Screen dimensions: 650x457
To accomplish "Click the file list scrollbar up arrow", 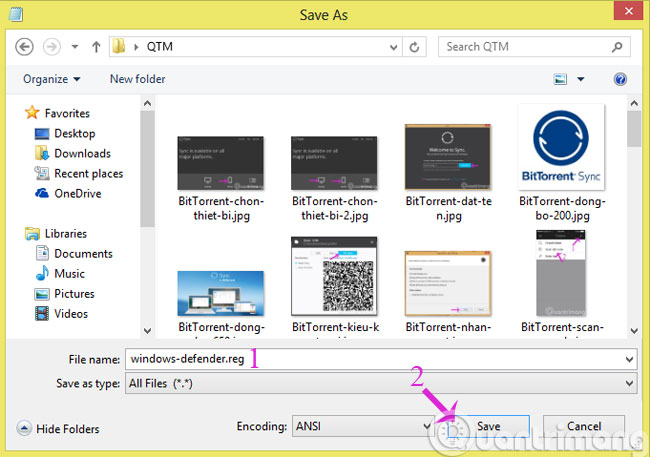I will (634, 103).
